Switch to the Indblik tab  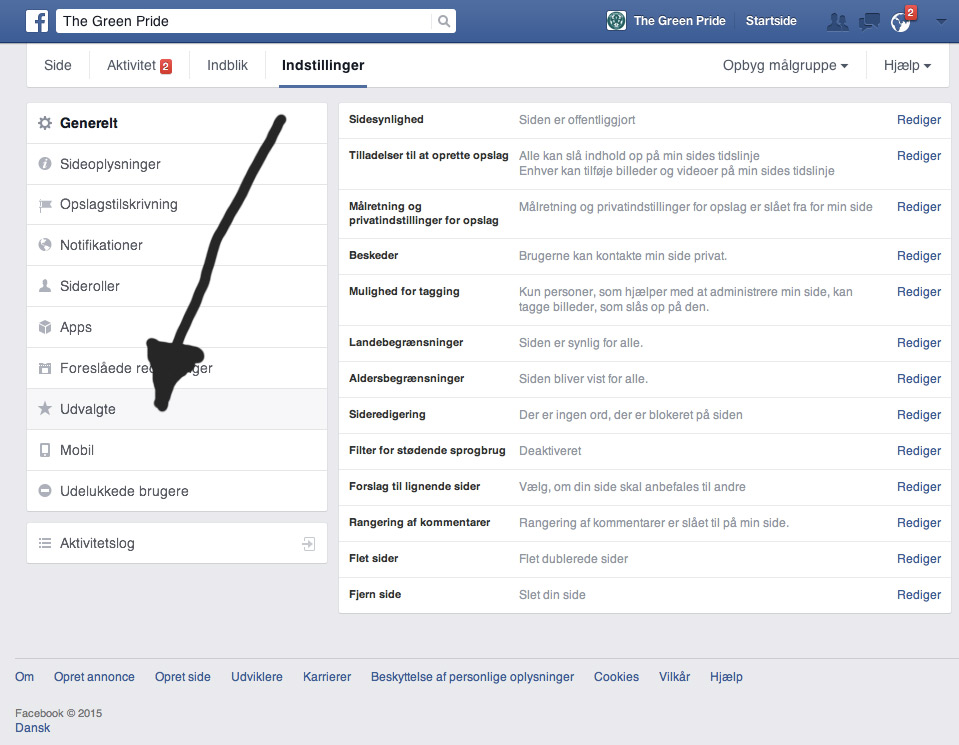[227, 66]
